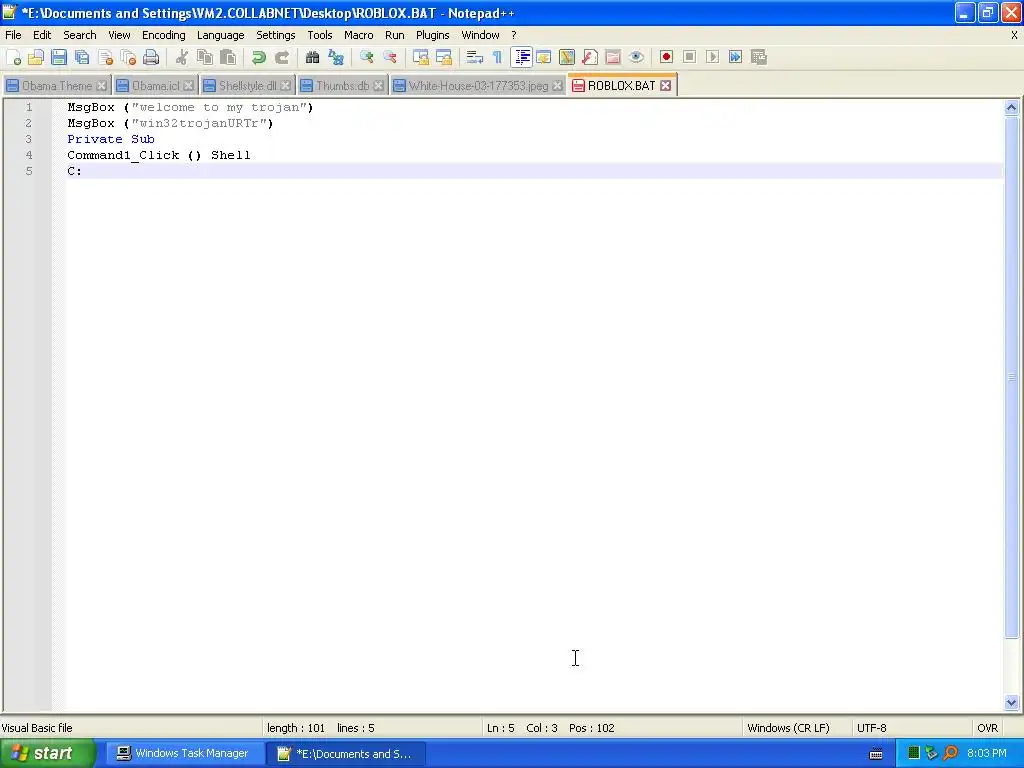Open the Windows Start button

pyautogui.click(x=47, y=754)
